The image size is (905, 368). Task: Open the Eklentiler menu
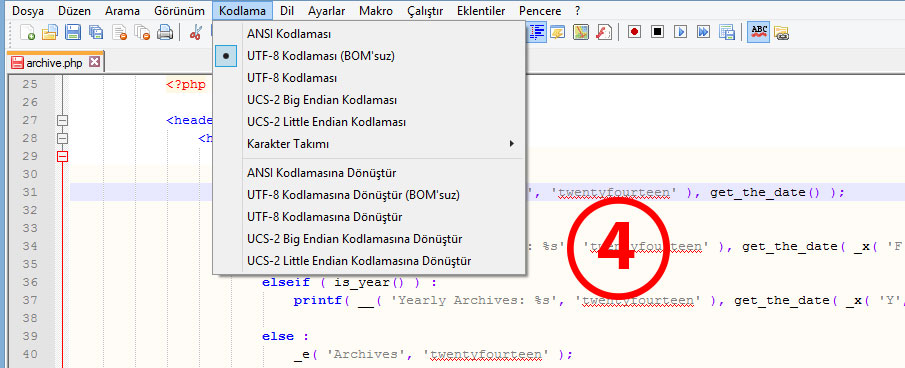pyautogui.click(x=481, y=11)
